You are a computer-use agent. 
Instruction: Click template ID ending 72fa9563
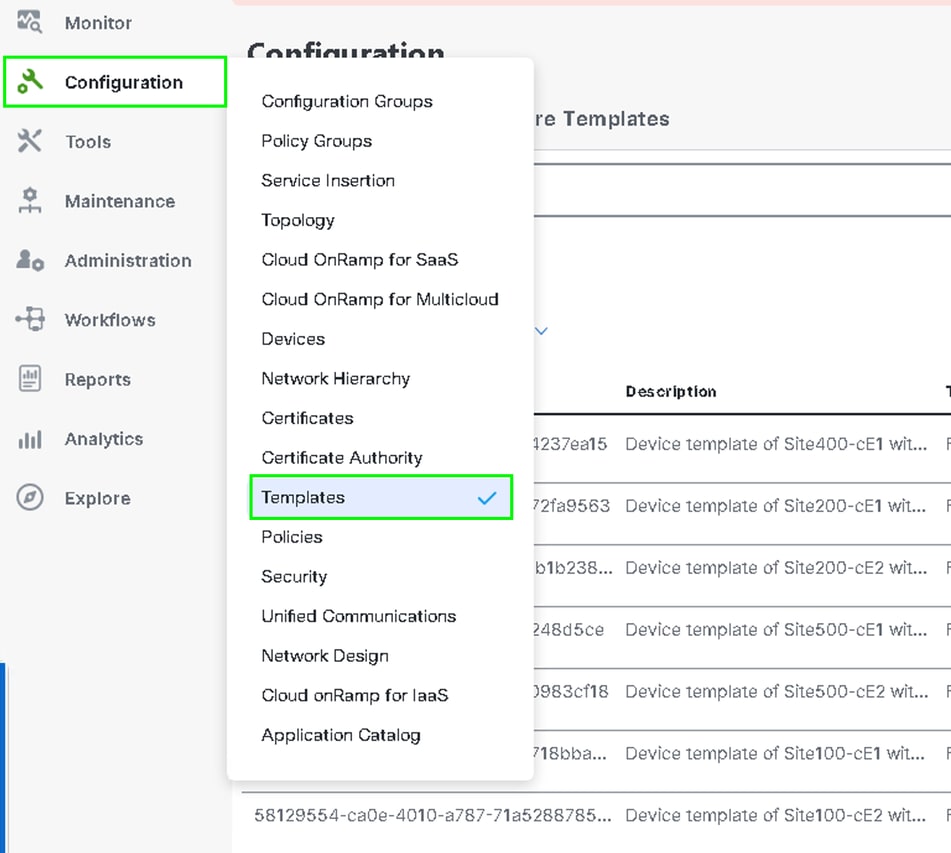571,506
